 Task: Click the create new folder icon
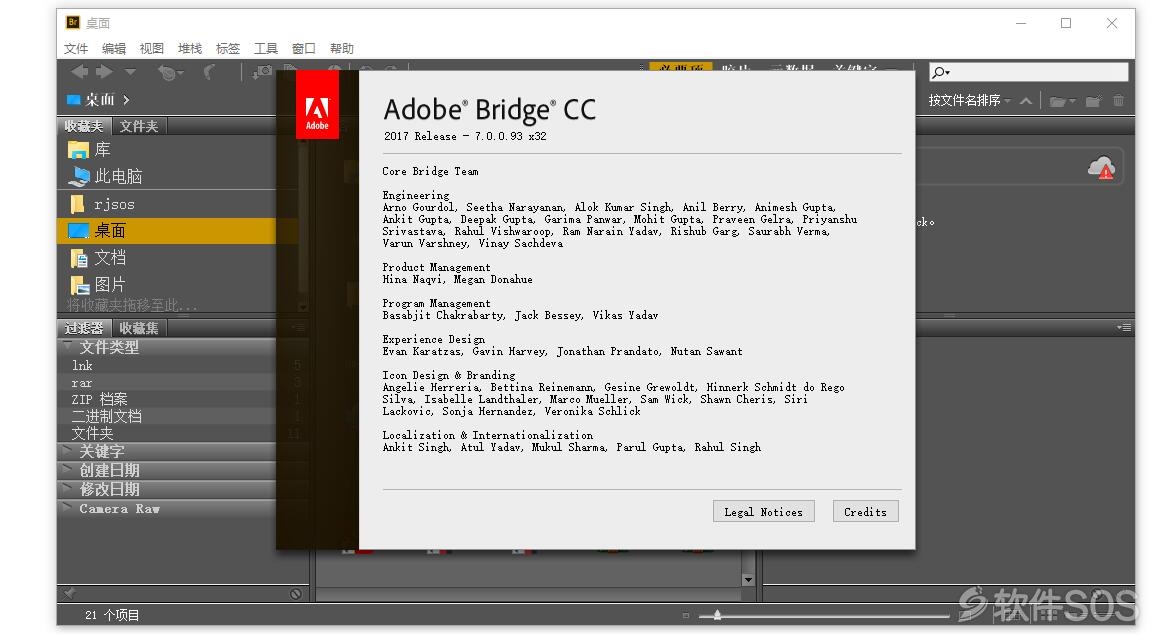(x=1093, y=101)
